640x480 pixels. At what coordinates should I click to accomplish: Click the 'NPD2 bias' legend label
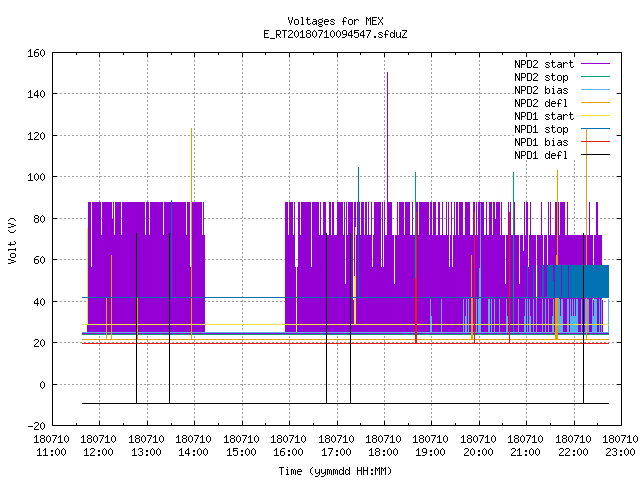point(541,90)
